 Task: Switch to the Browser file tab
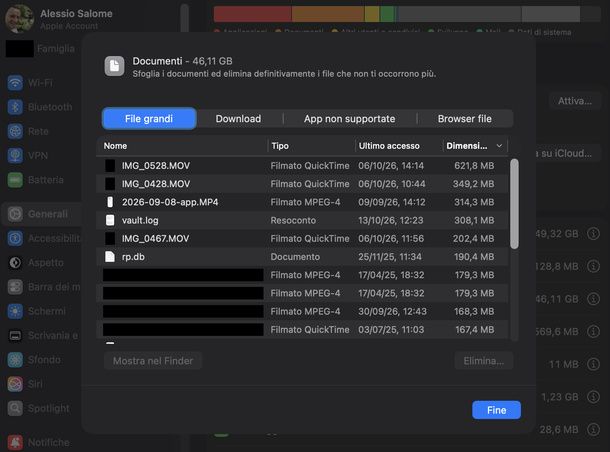pyautogui.click(x=465, y=119)
